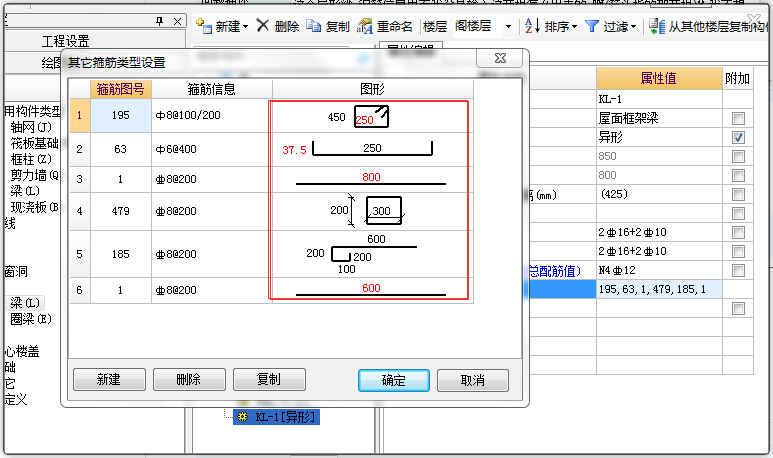
Task: Cancel dialog with 取消 button
Action: 472,381
